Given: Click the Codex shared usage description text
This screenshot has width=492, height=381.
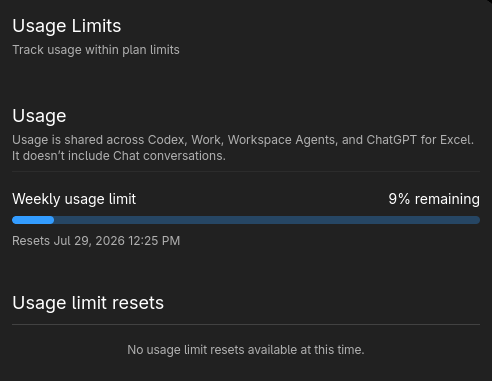Looking at the screenshot, I should click(x=243, y=140).
